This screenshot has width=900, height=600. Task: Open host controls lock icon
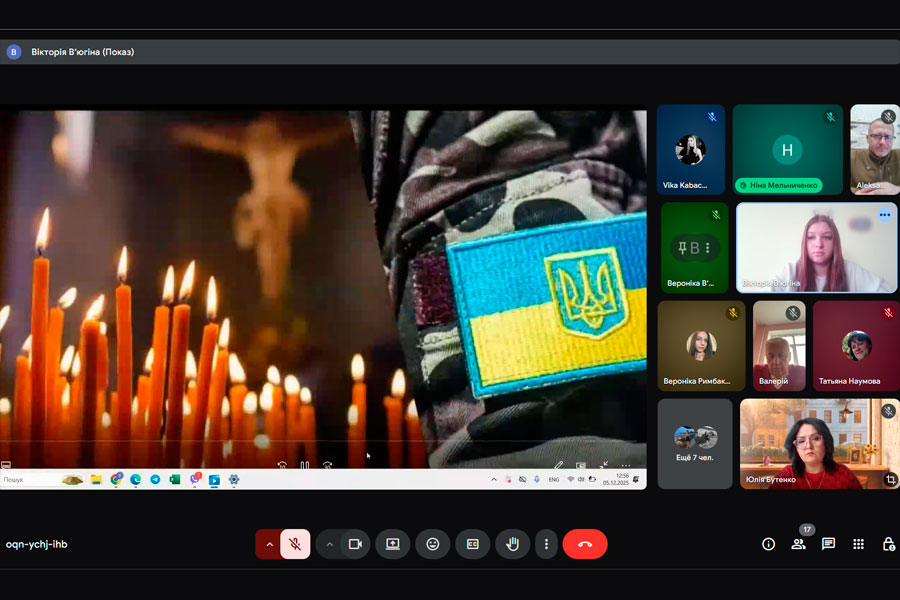point(889,544)
